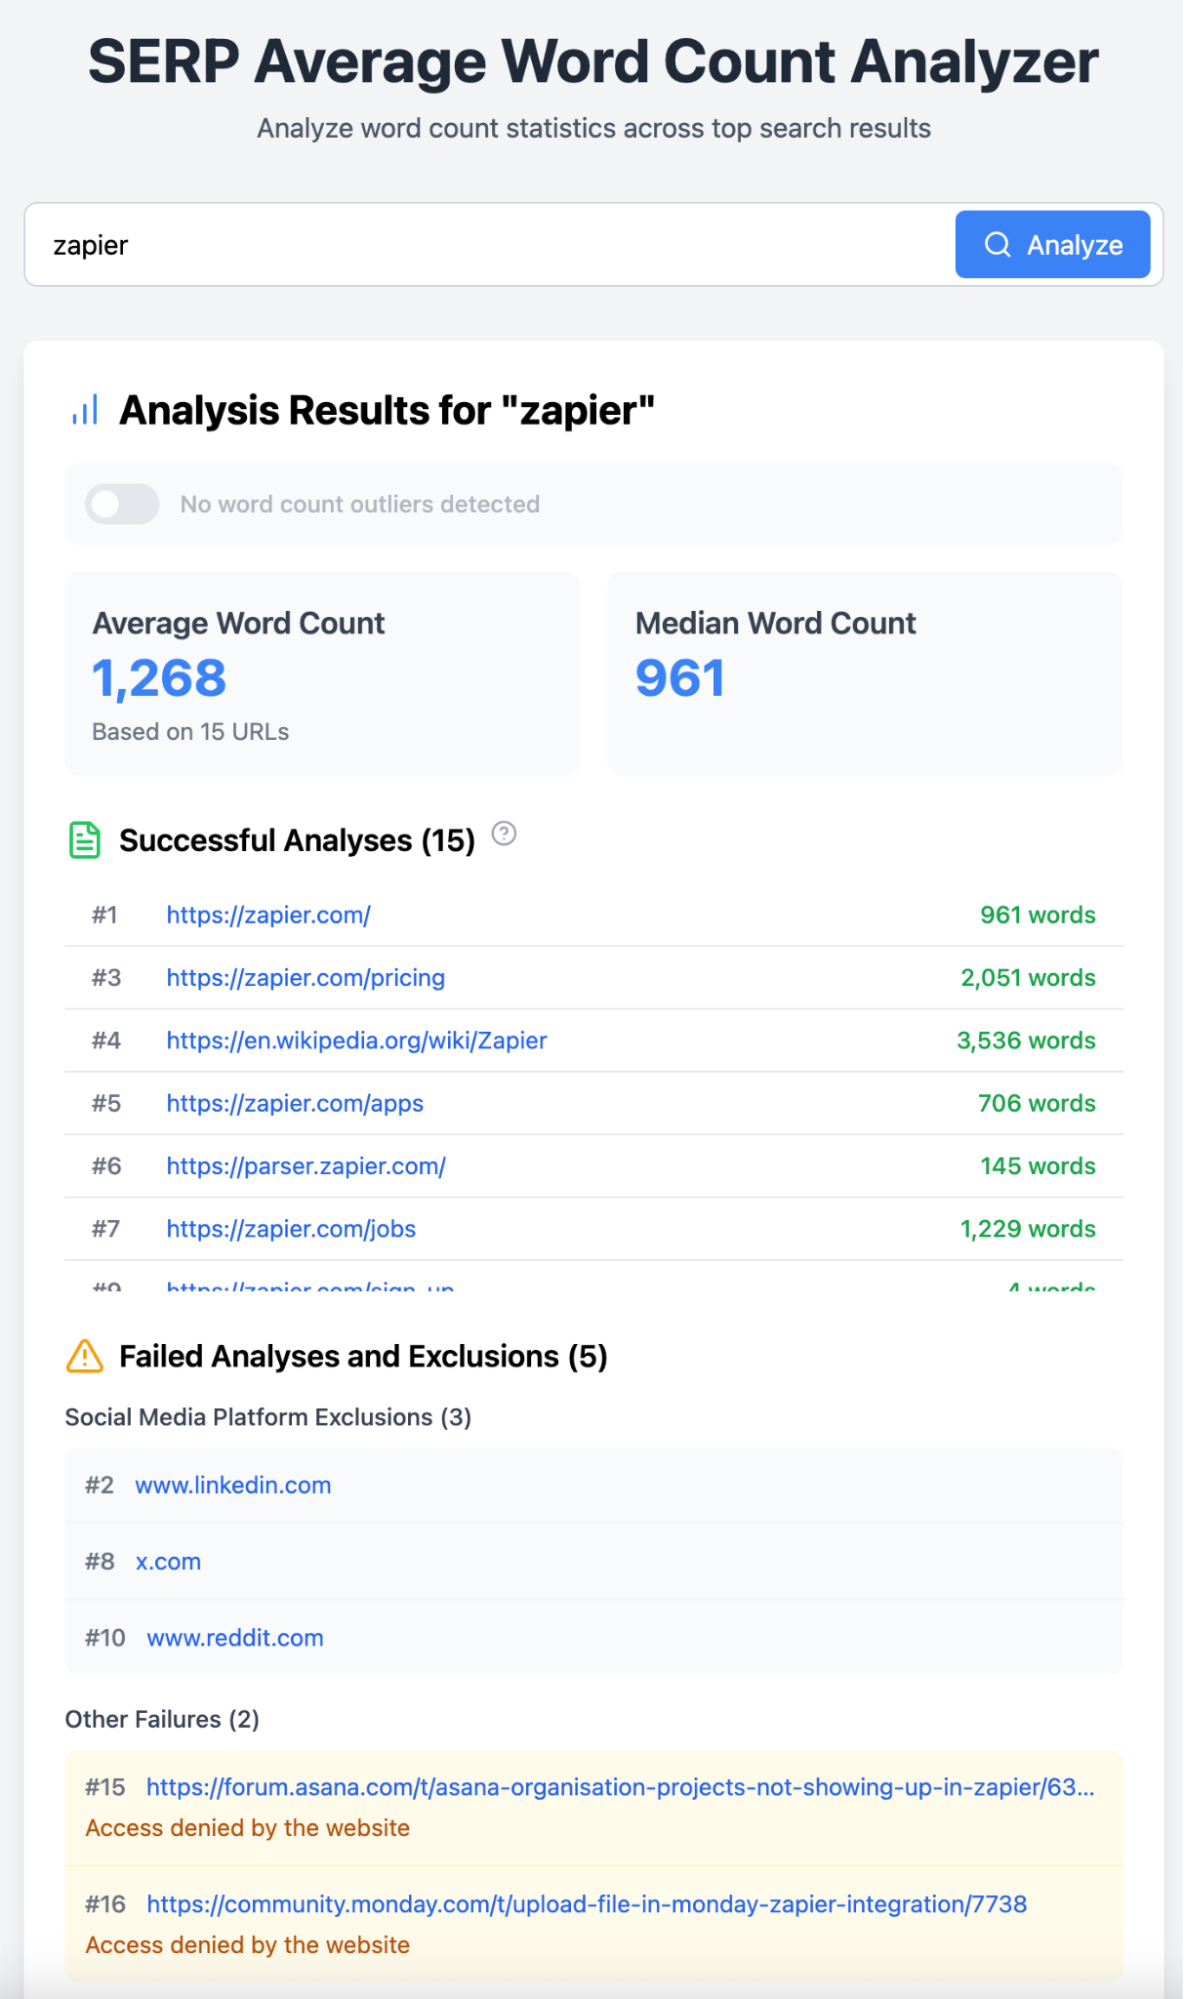Screen dimensions: 1184x1999
Task: Click the 2,051 words value
Action: (1028, 978)
